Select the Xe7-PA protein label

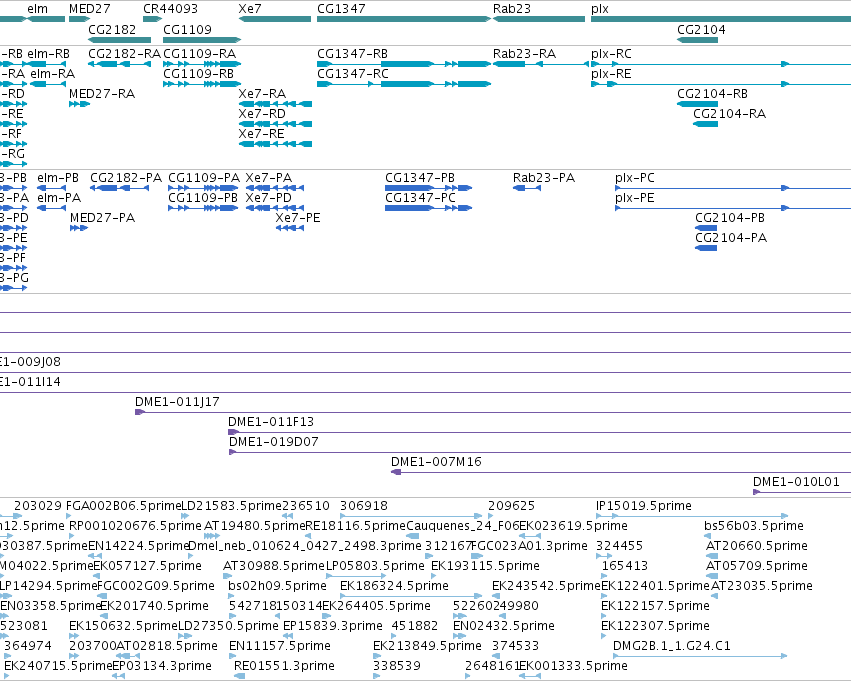tap(269, 178)
